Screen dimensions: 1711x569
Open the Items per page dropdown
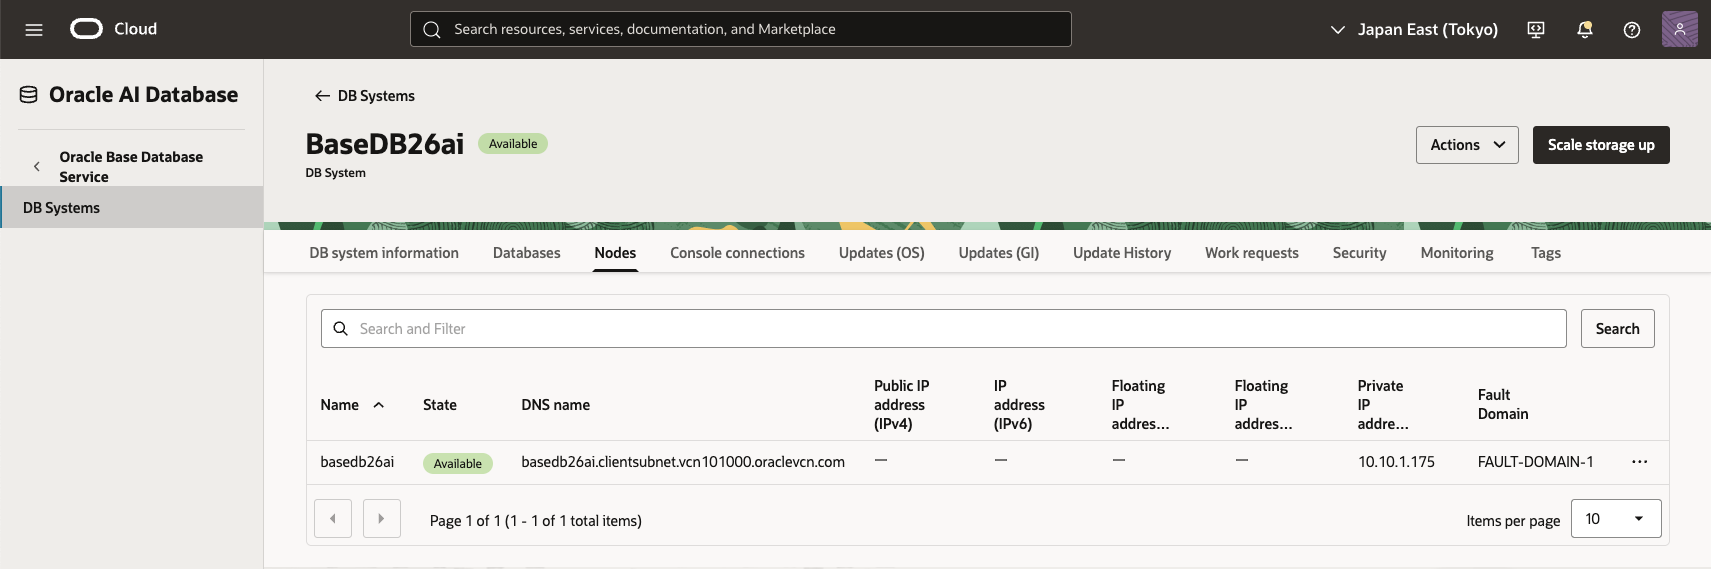tap(1616, 519)
